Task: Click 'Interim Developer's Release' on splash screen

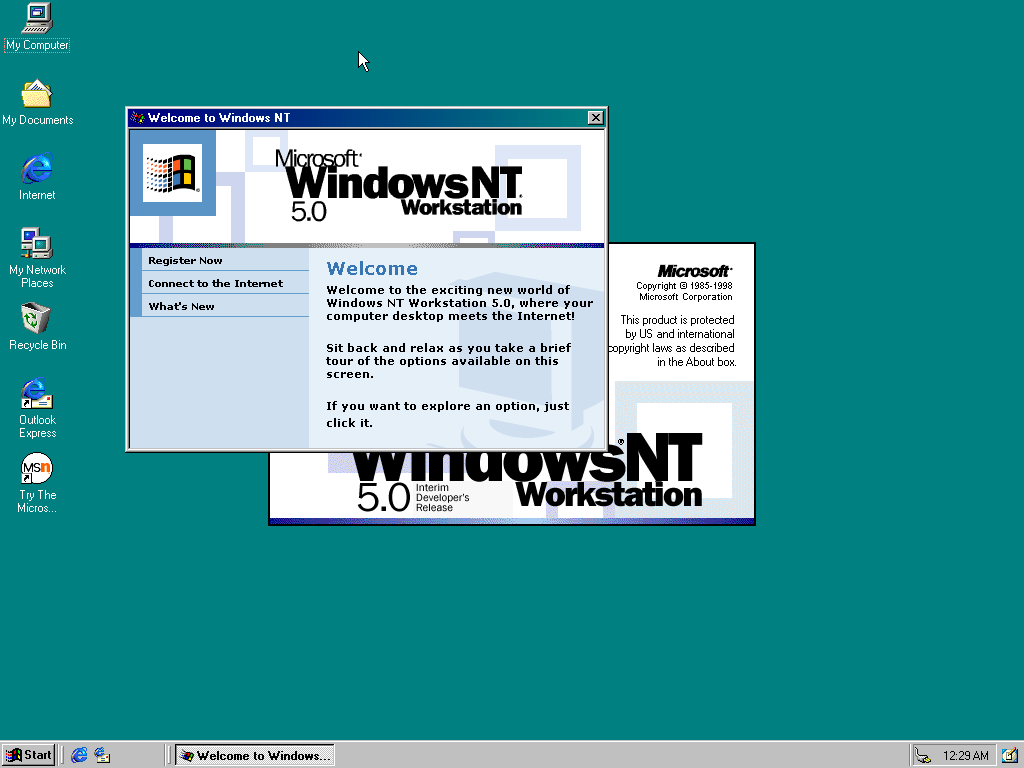Action: click(442, 498)
